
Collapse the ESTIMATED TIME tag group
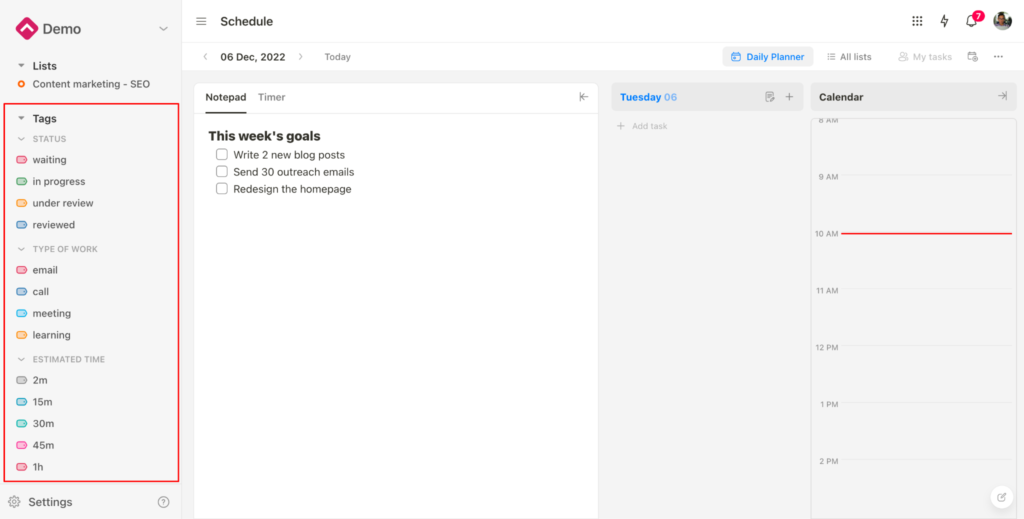tap(21, 360)
